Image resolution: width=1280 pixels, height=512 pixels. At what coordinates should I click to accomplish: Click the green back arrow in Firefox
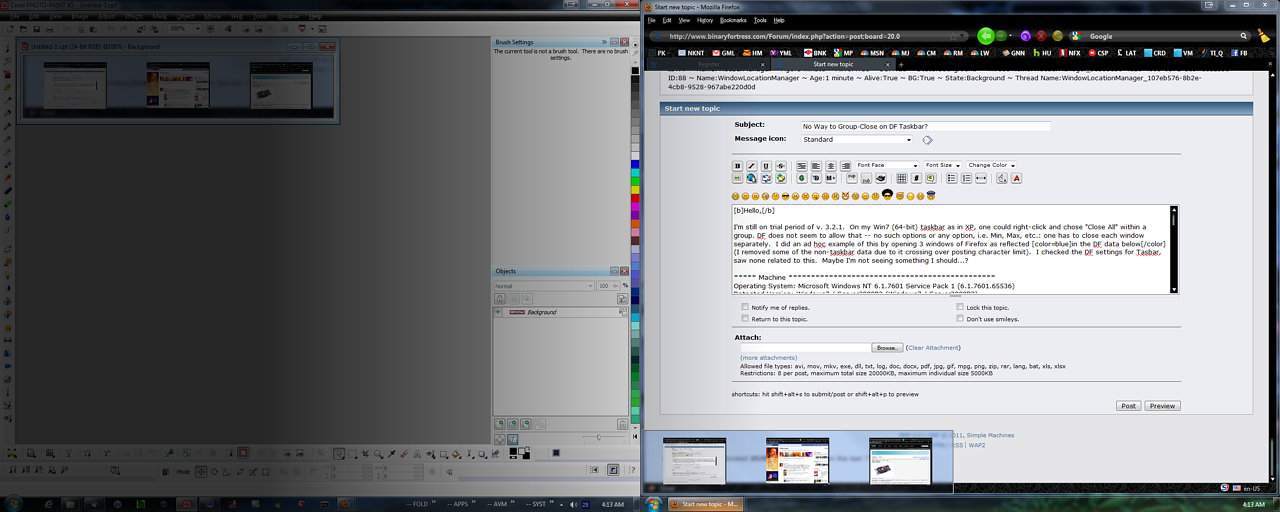click(985, 36)
